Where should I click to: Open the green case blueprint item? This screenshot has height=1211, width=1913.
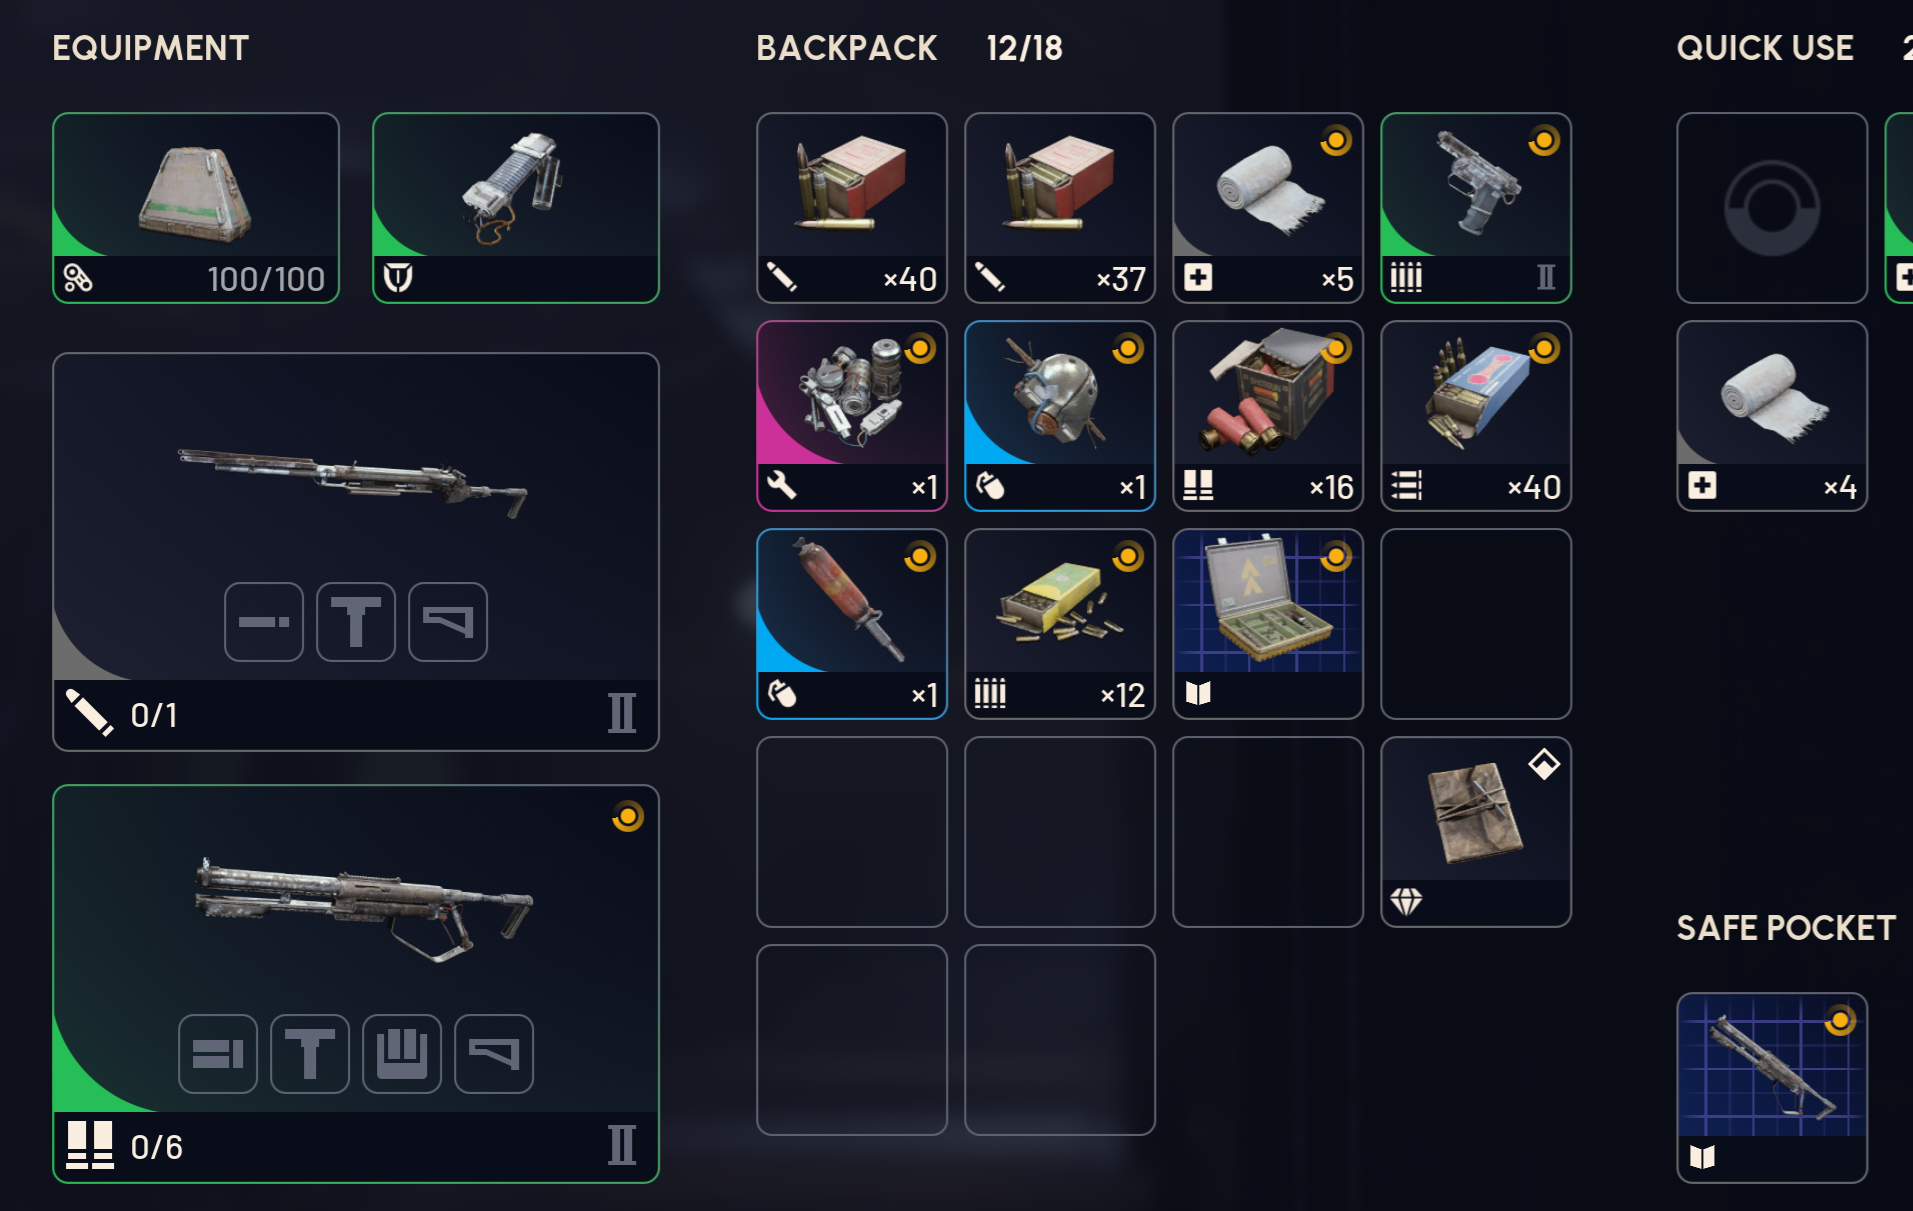point(1268,624)
